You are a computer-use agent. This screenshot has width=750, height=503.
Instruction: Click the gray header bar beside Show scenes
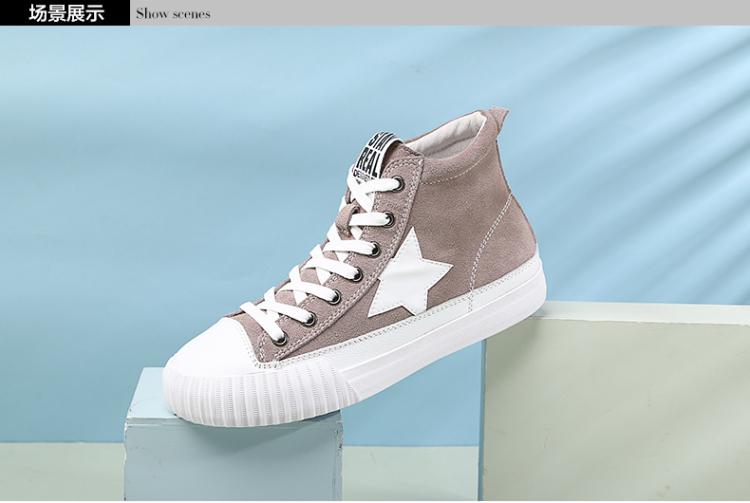click(480, 13)
